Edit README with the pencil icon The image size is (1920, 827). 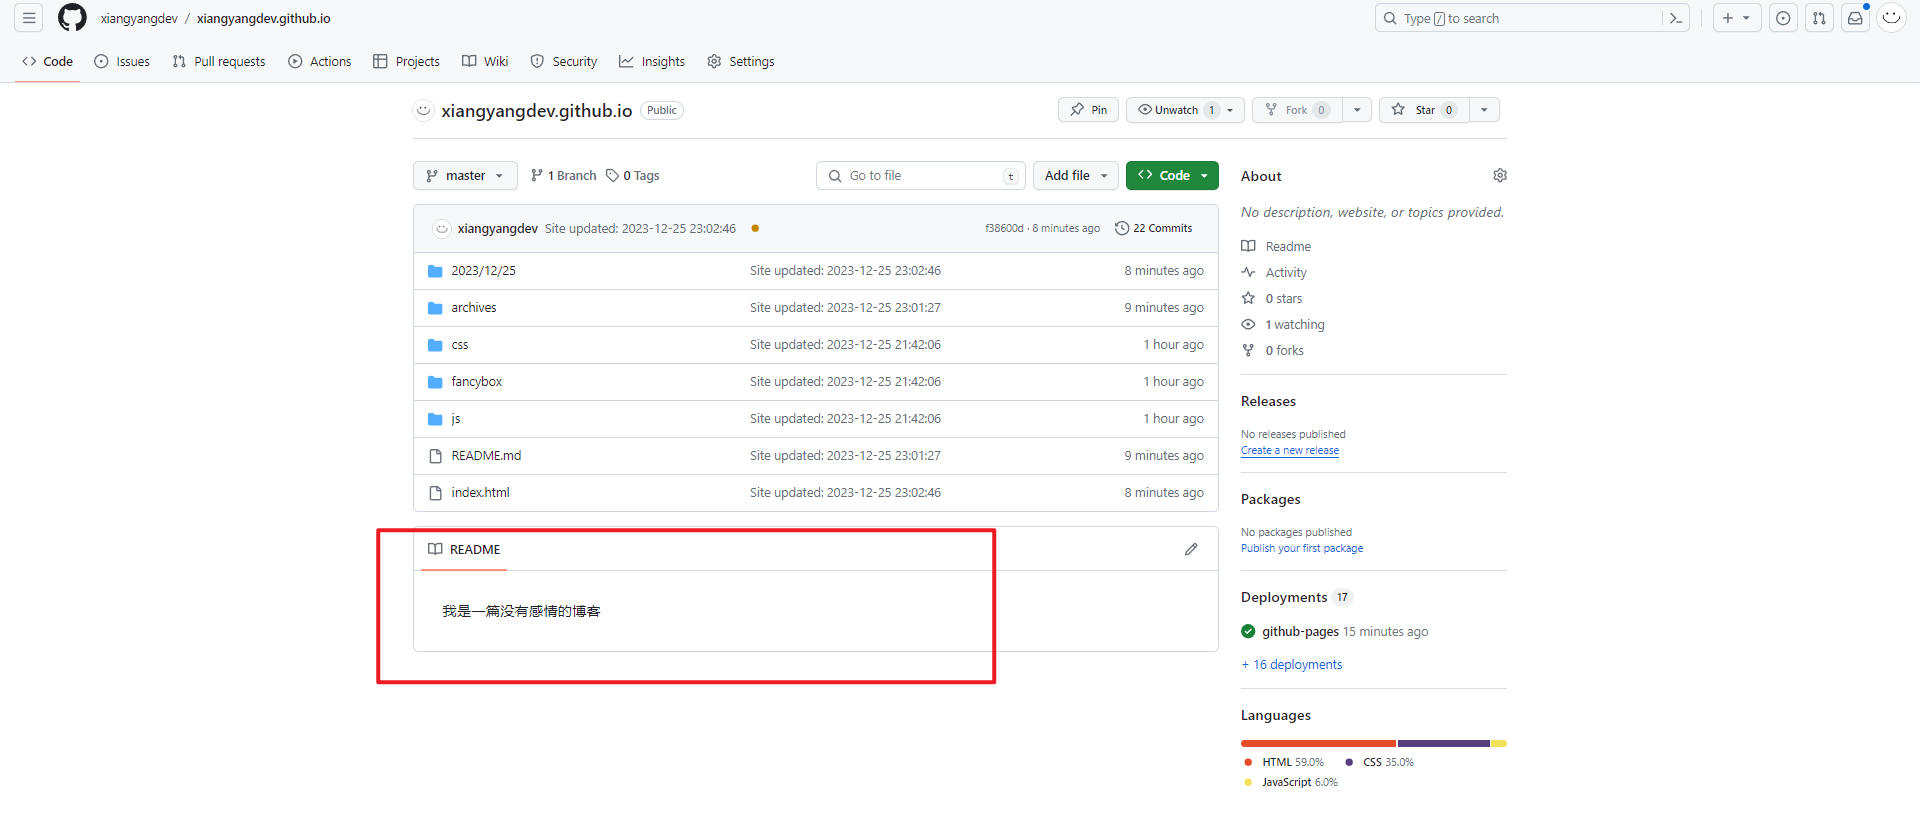1191,549
